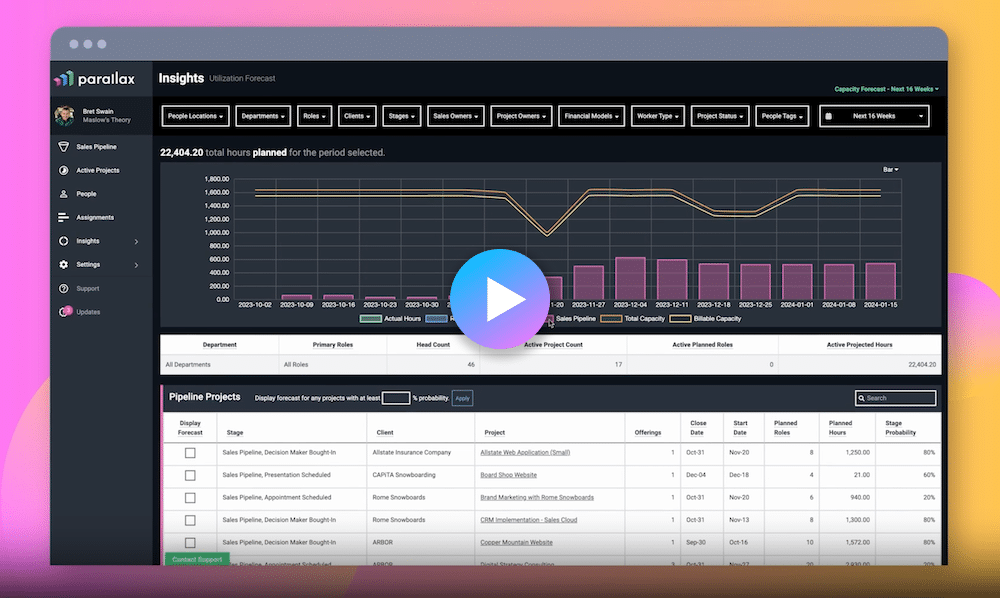Sort pipeline table by Client column header

[385, 433]
